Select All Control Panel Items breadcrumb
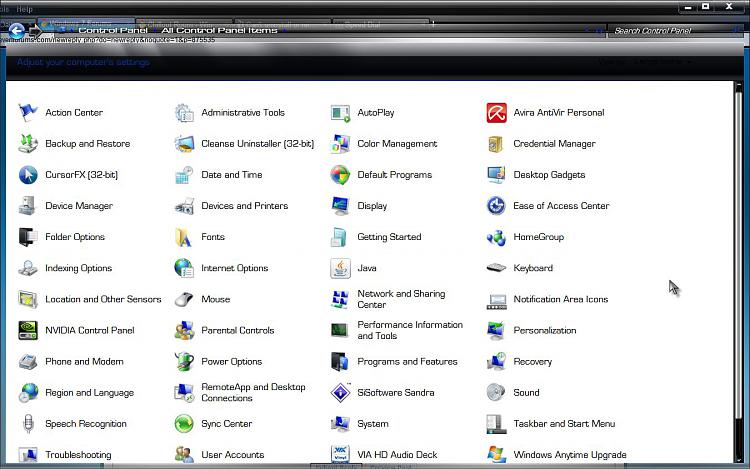The image size is (750, 469). point(219,30)
